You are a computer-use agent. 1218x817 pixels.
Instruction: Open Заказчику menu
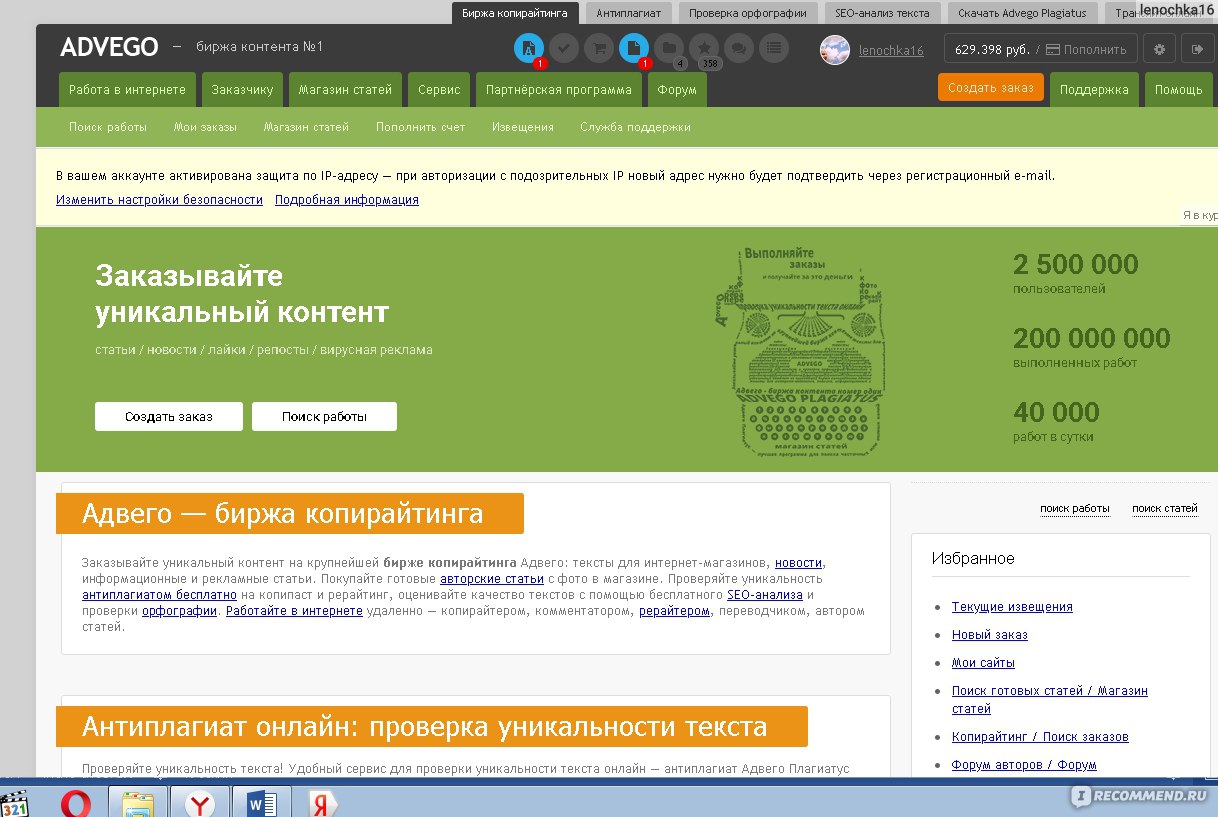[x=242, y=90]
